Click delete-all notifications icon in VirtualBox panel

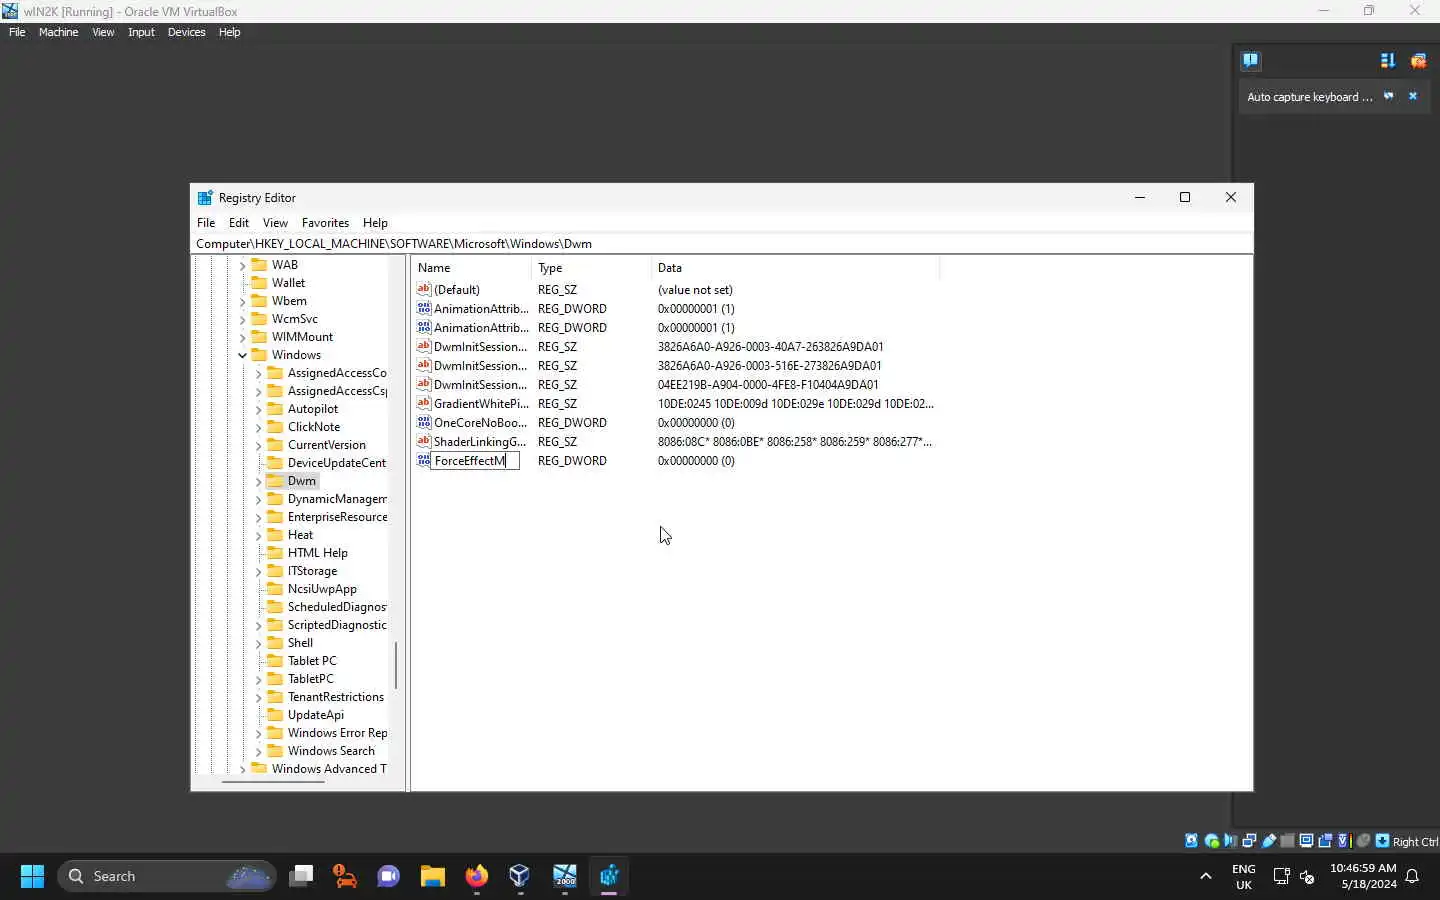[1418, 61]
